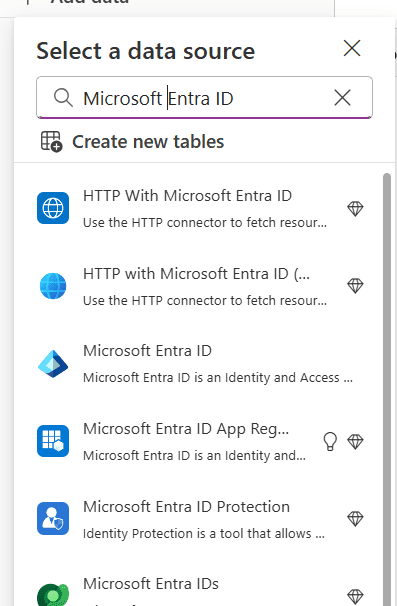Click into the data source search field
Screen dimensions: 397x606
pos(204,97)
